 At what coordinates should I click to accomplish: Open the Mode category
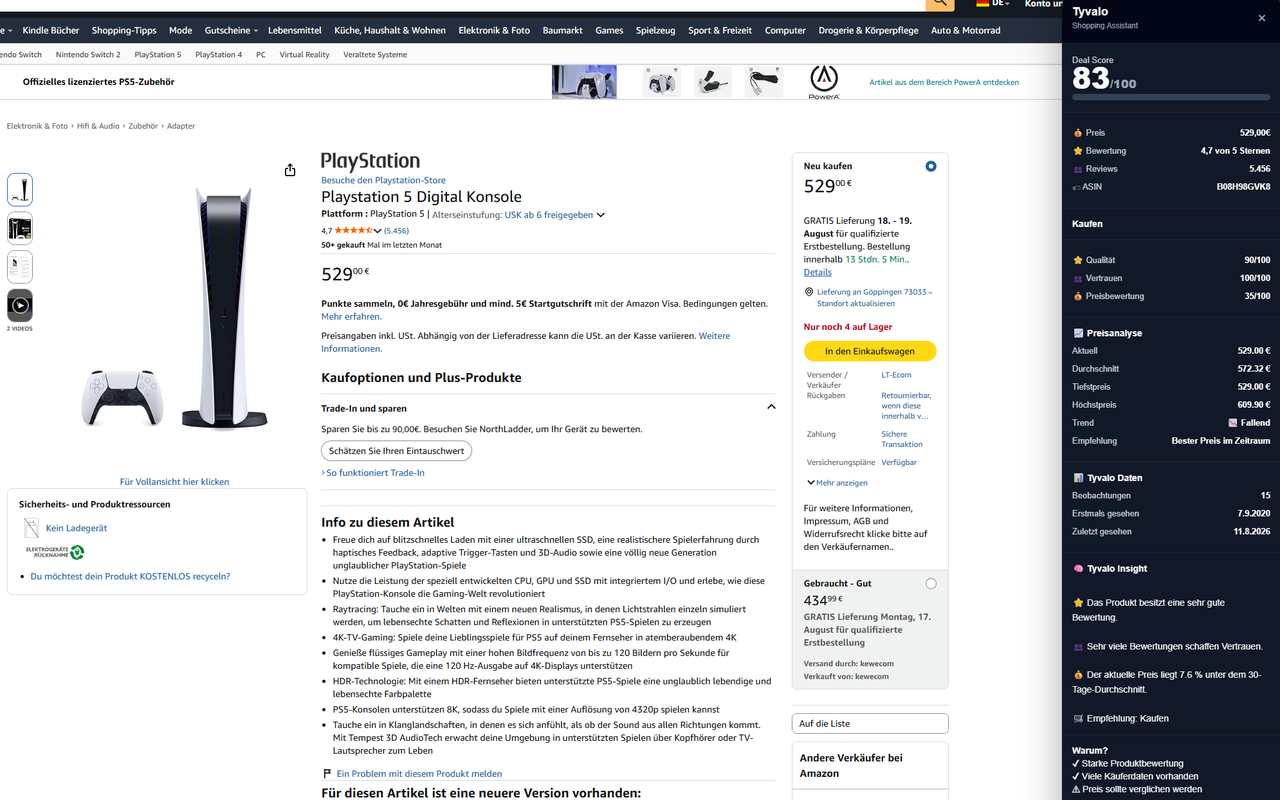tap(181, 31)
